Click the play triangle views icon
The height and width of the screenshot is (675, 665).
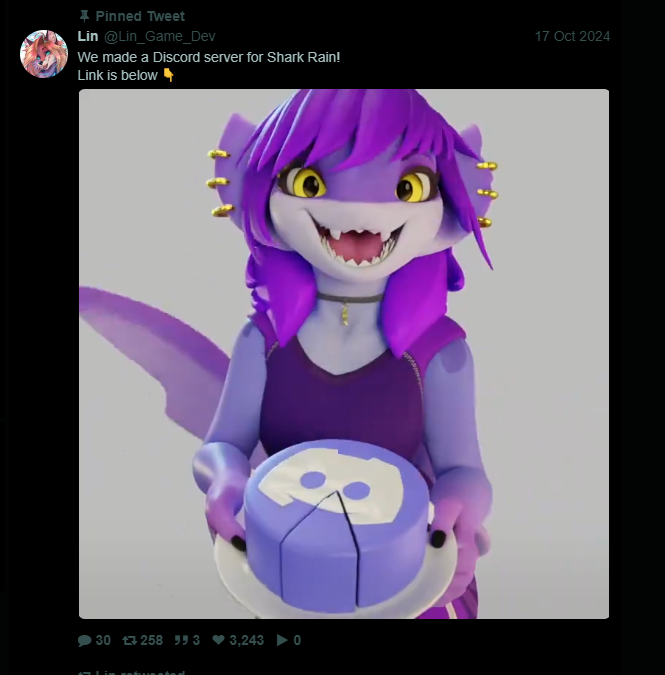click(x=282, y=640)
